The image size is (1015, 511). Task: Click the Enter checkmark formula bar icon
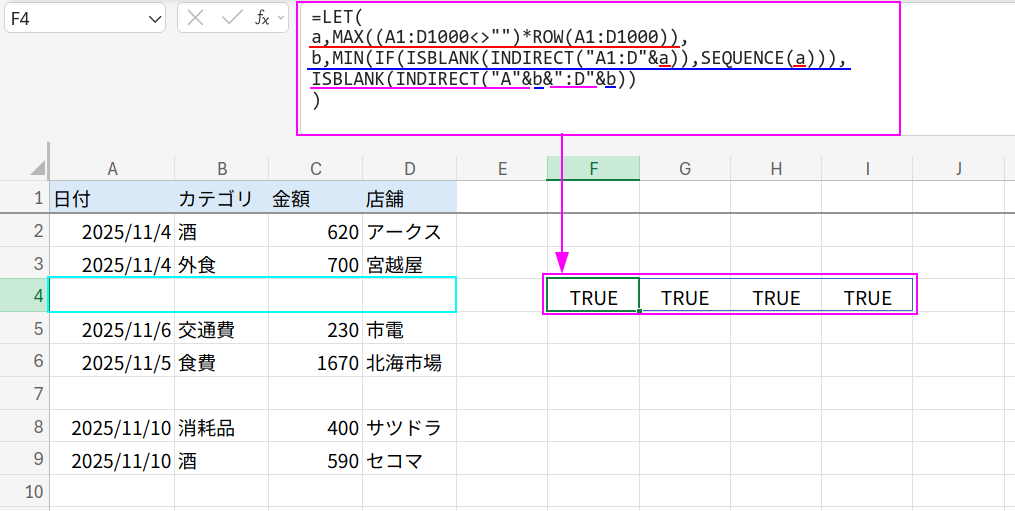pos(232,19)
